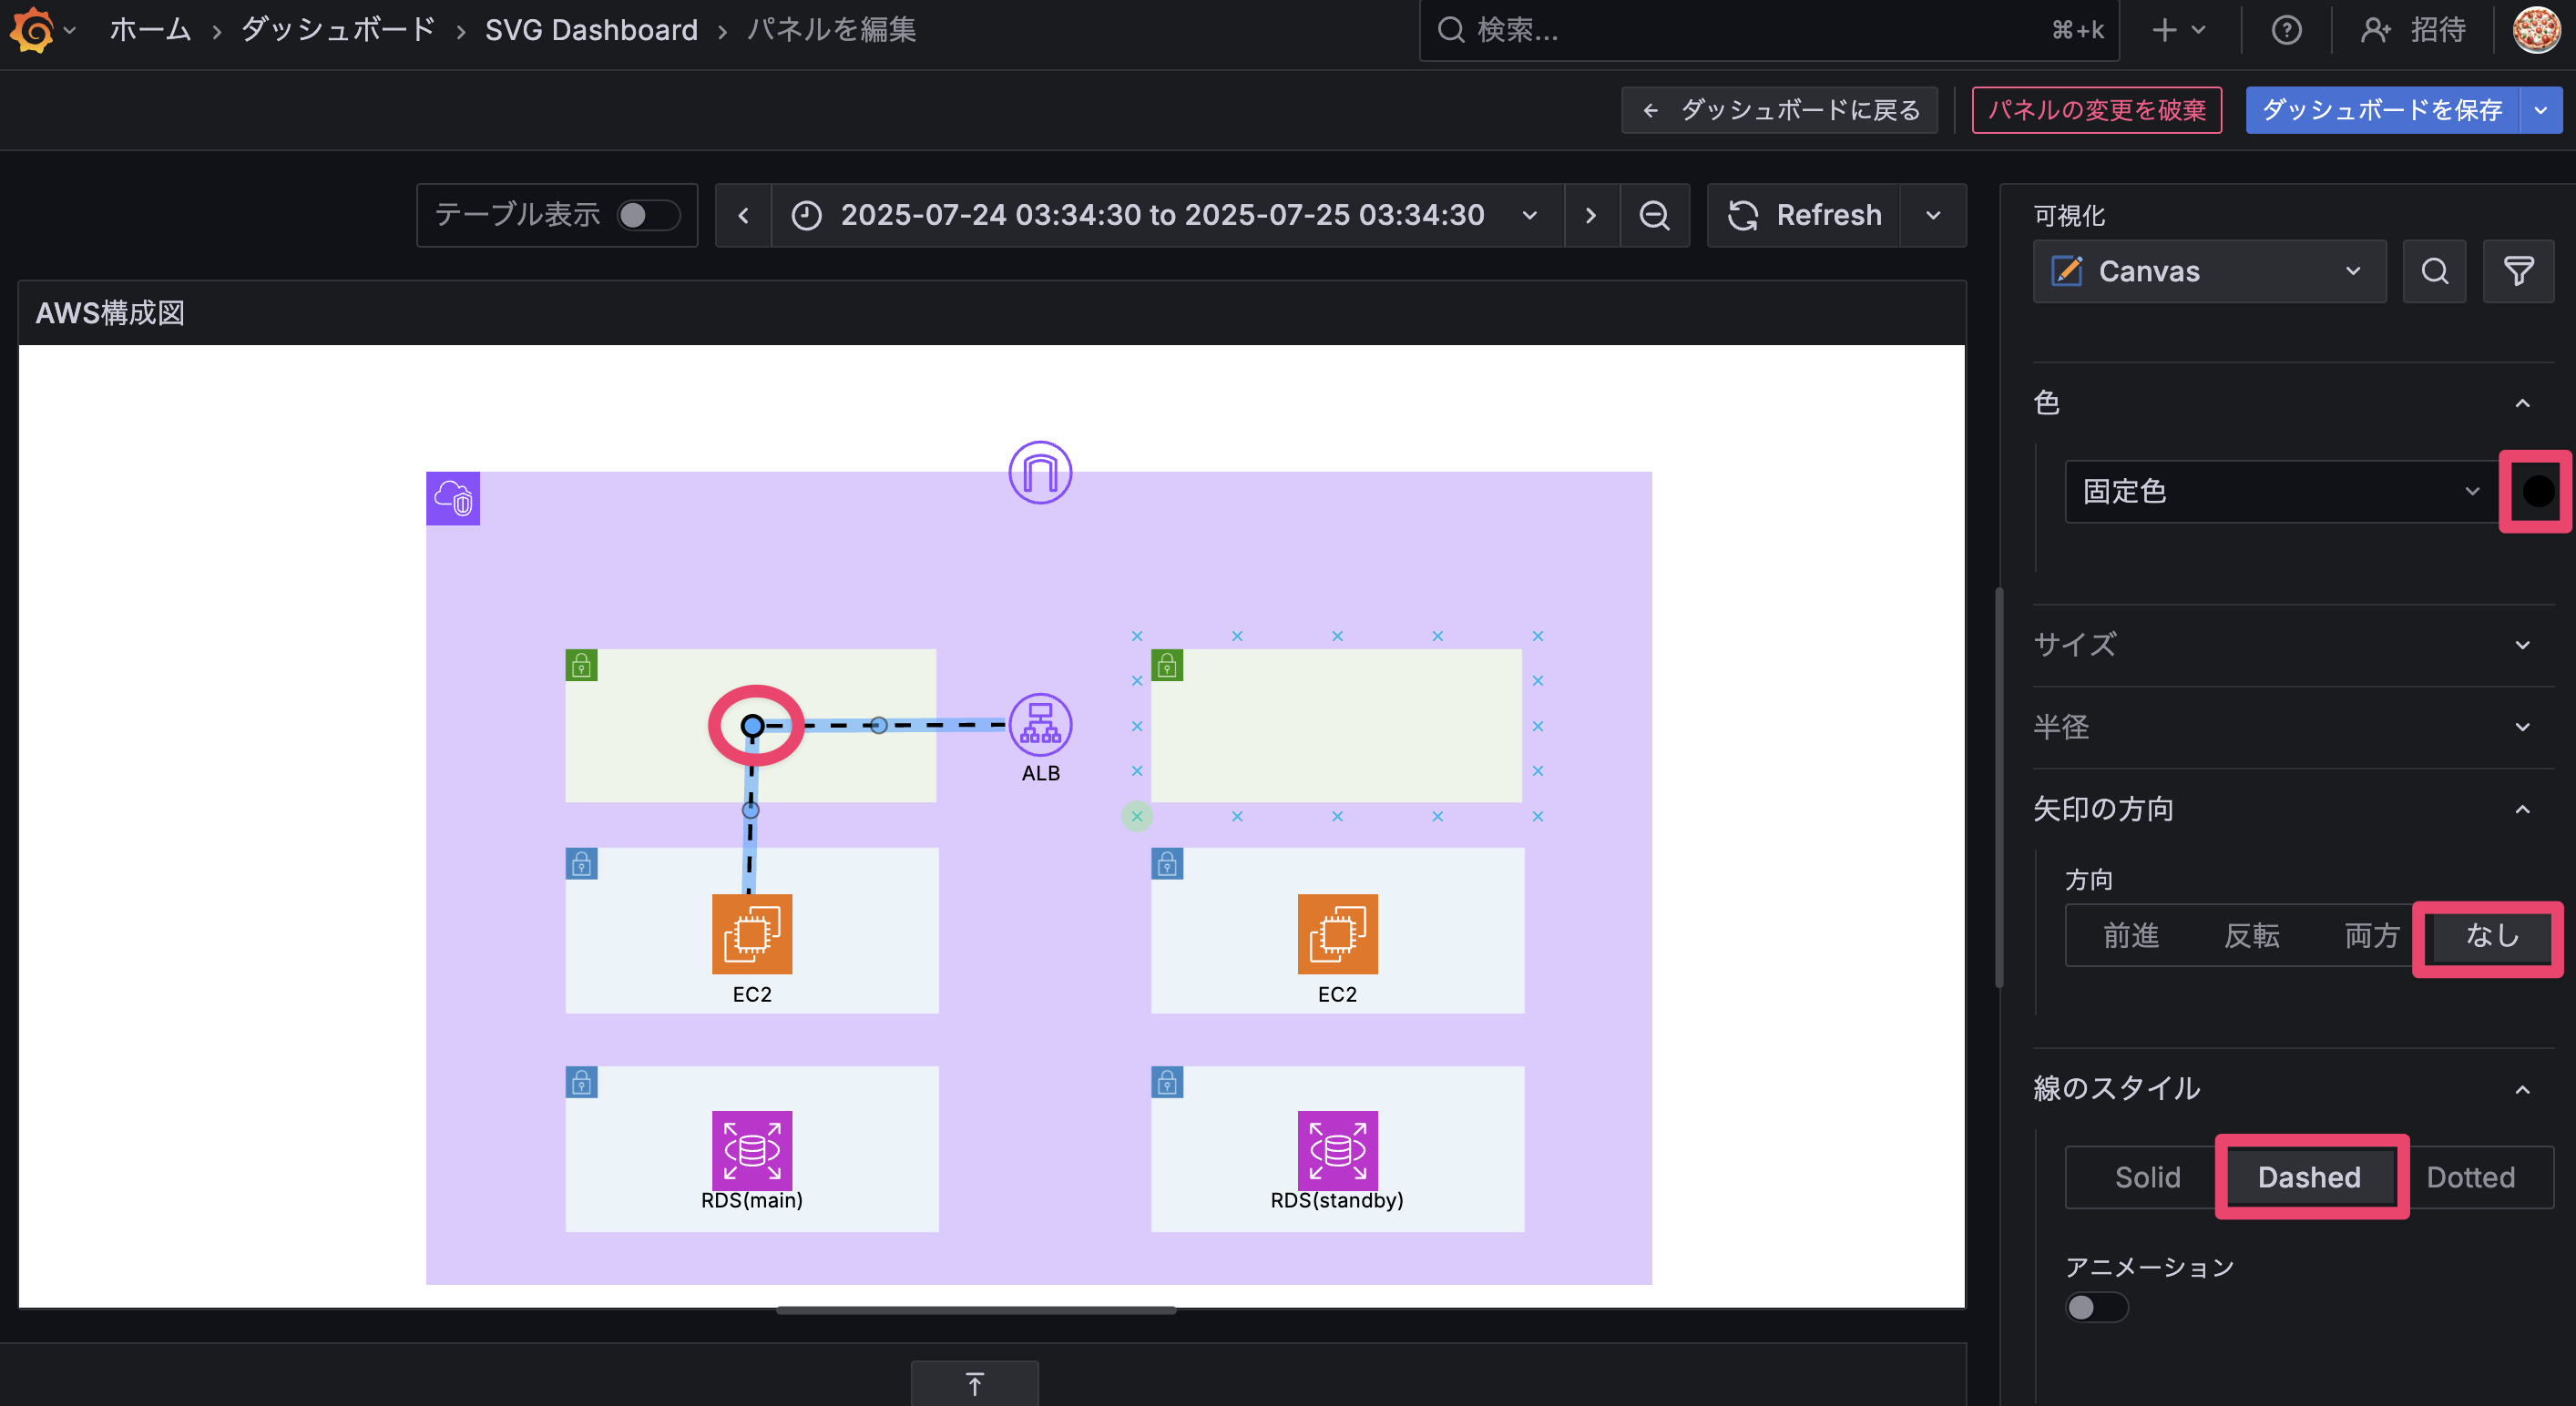Set arrow direction to 両方
The image size is (2576, 1406).
(2372, 935)
